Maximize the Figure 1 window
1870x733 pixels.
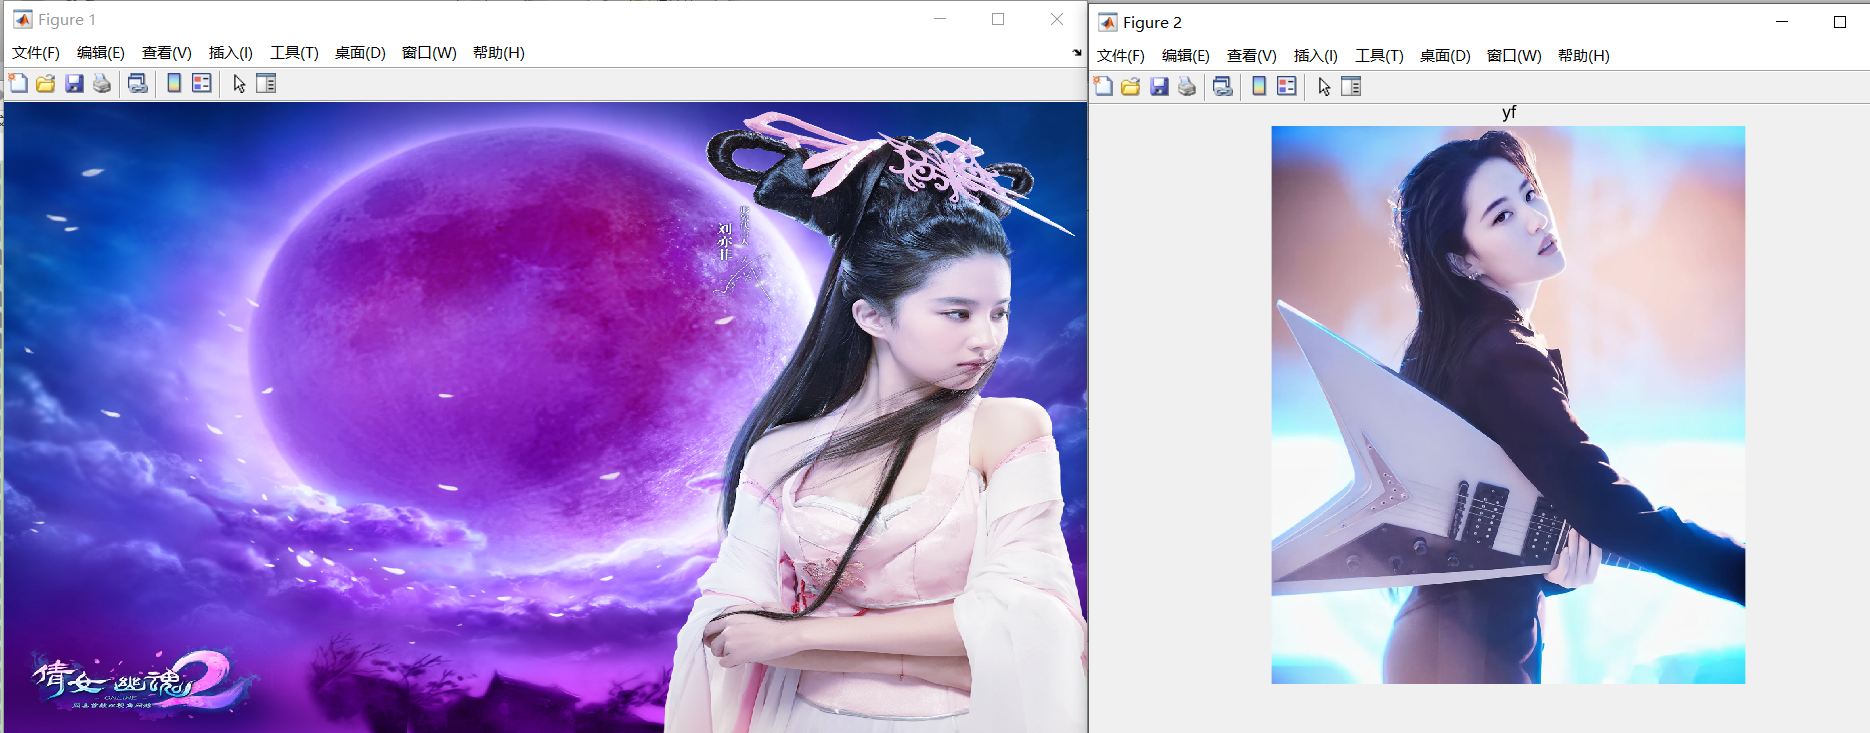click(998, 19)
